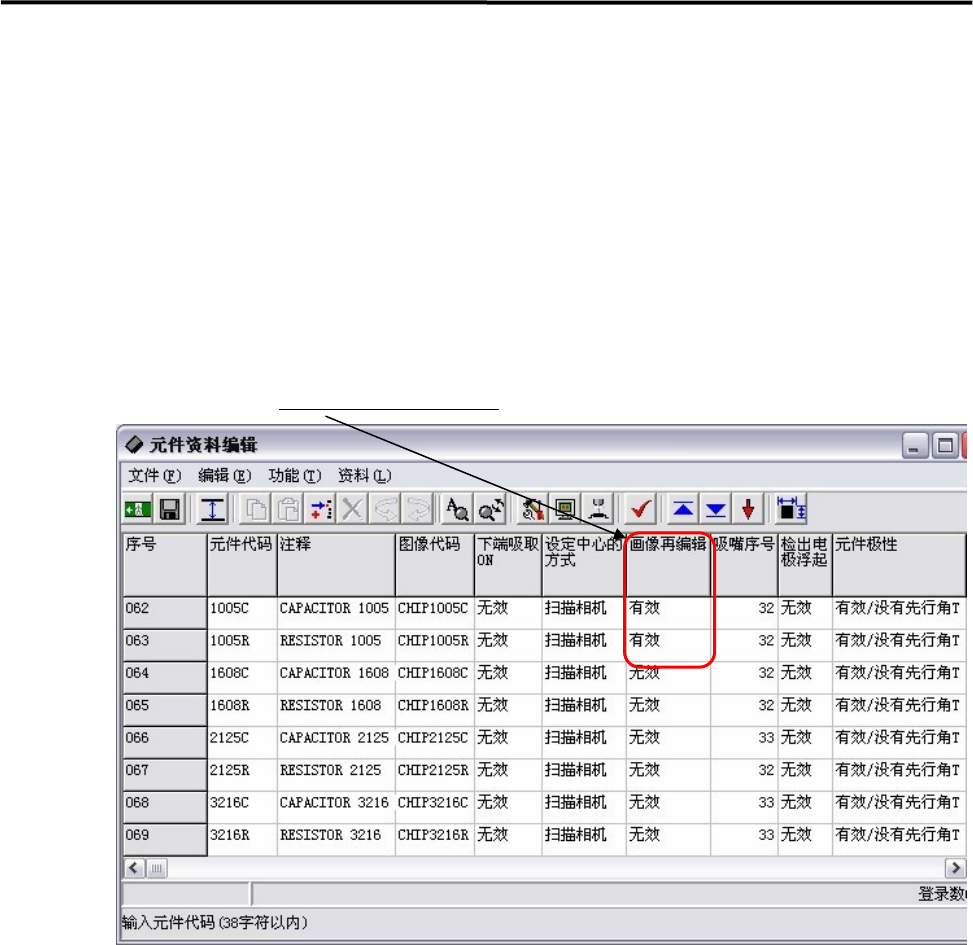Open the 文件(F) menu
Screen dimensions: 973x945
tap(154, 476)
